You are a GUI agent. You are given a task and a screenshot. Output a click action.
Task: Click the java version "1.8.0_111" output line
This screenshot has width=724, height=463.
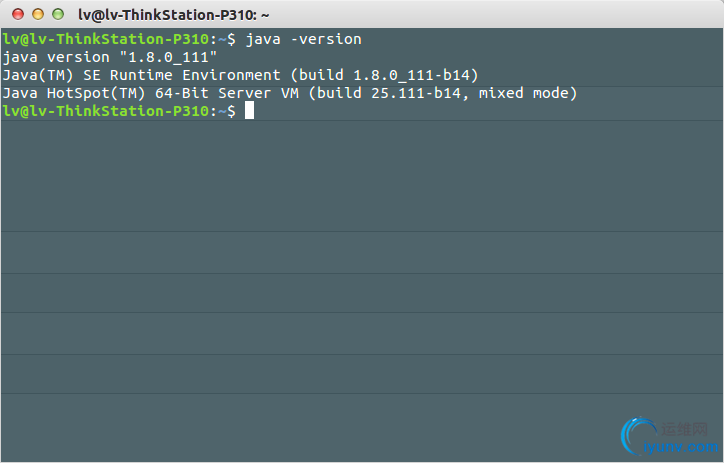click(110, 57)
